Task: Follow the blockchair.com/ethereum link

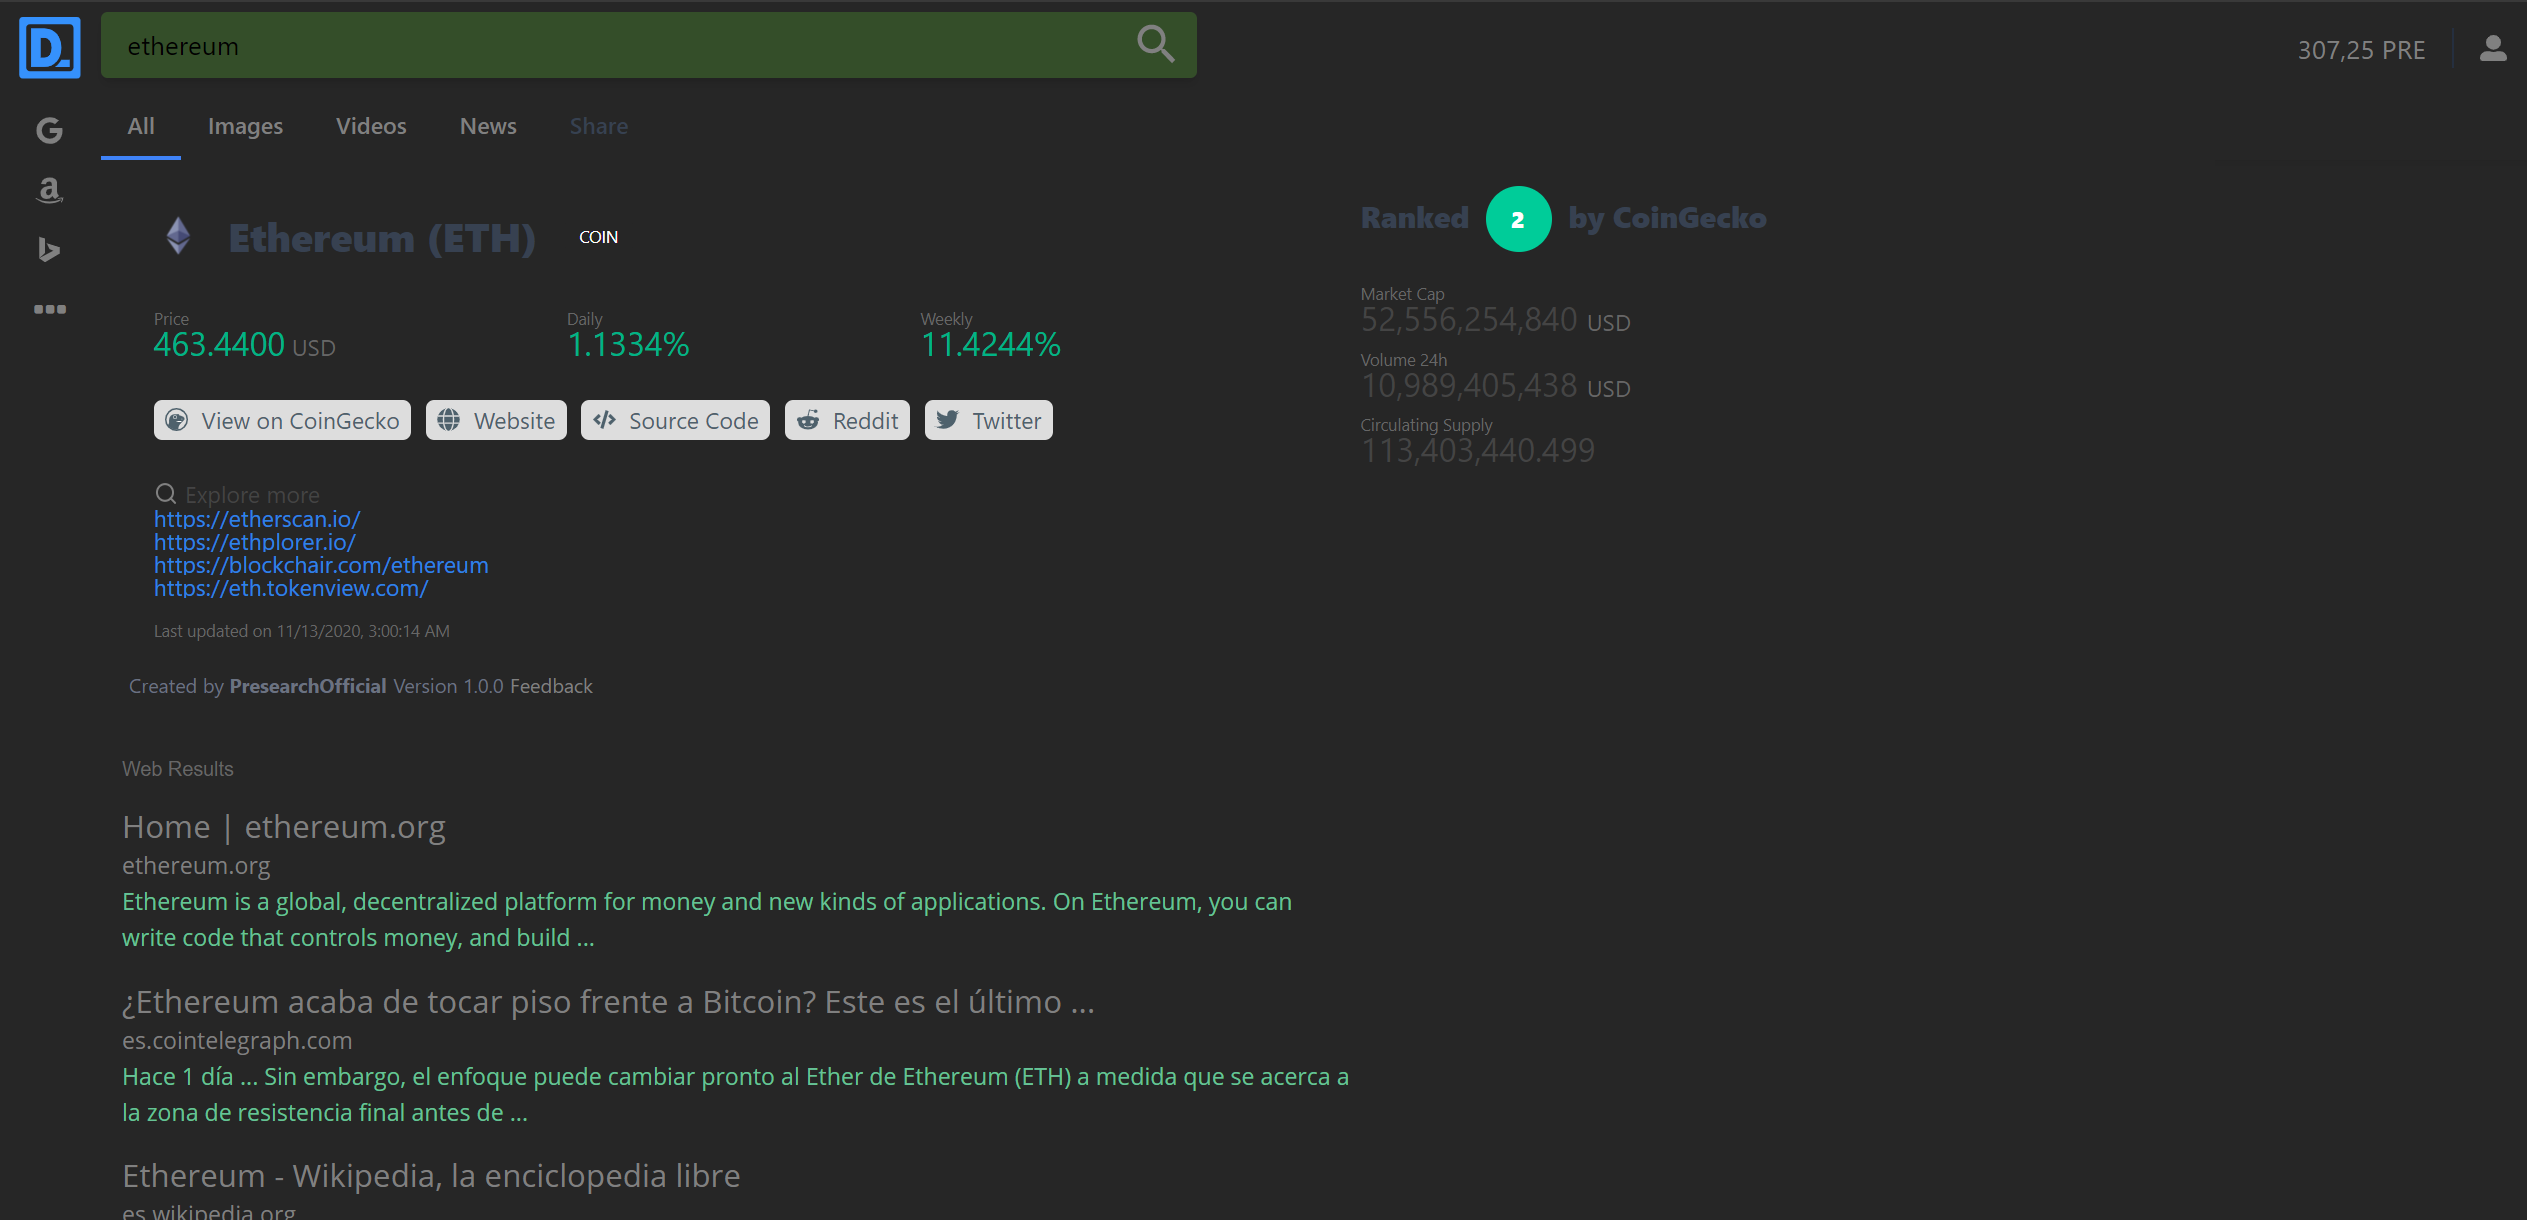Action: [321, 565]
